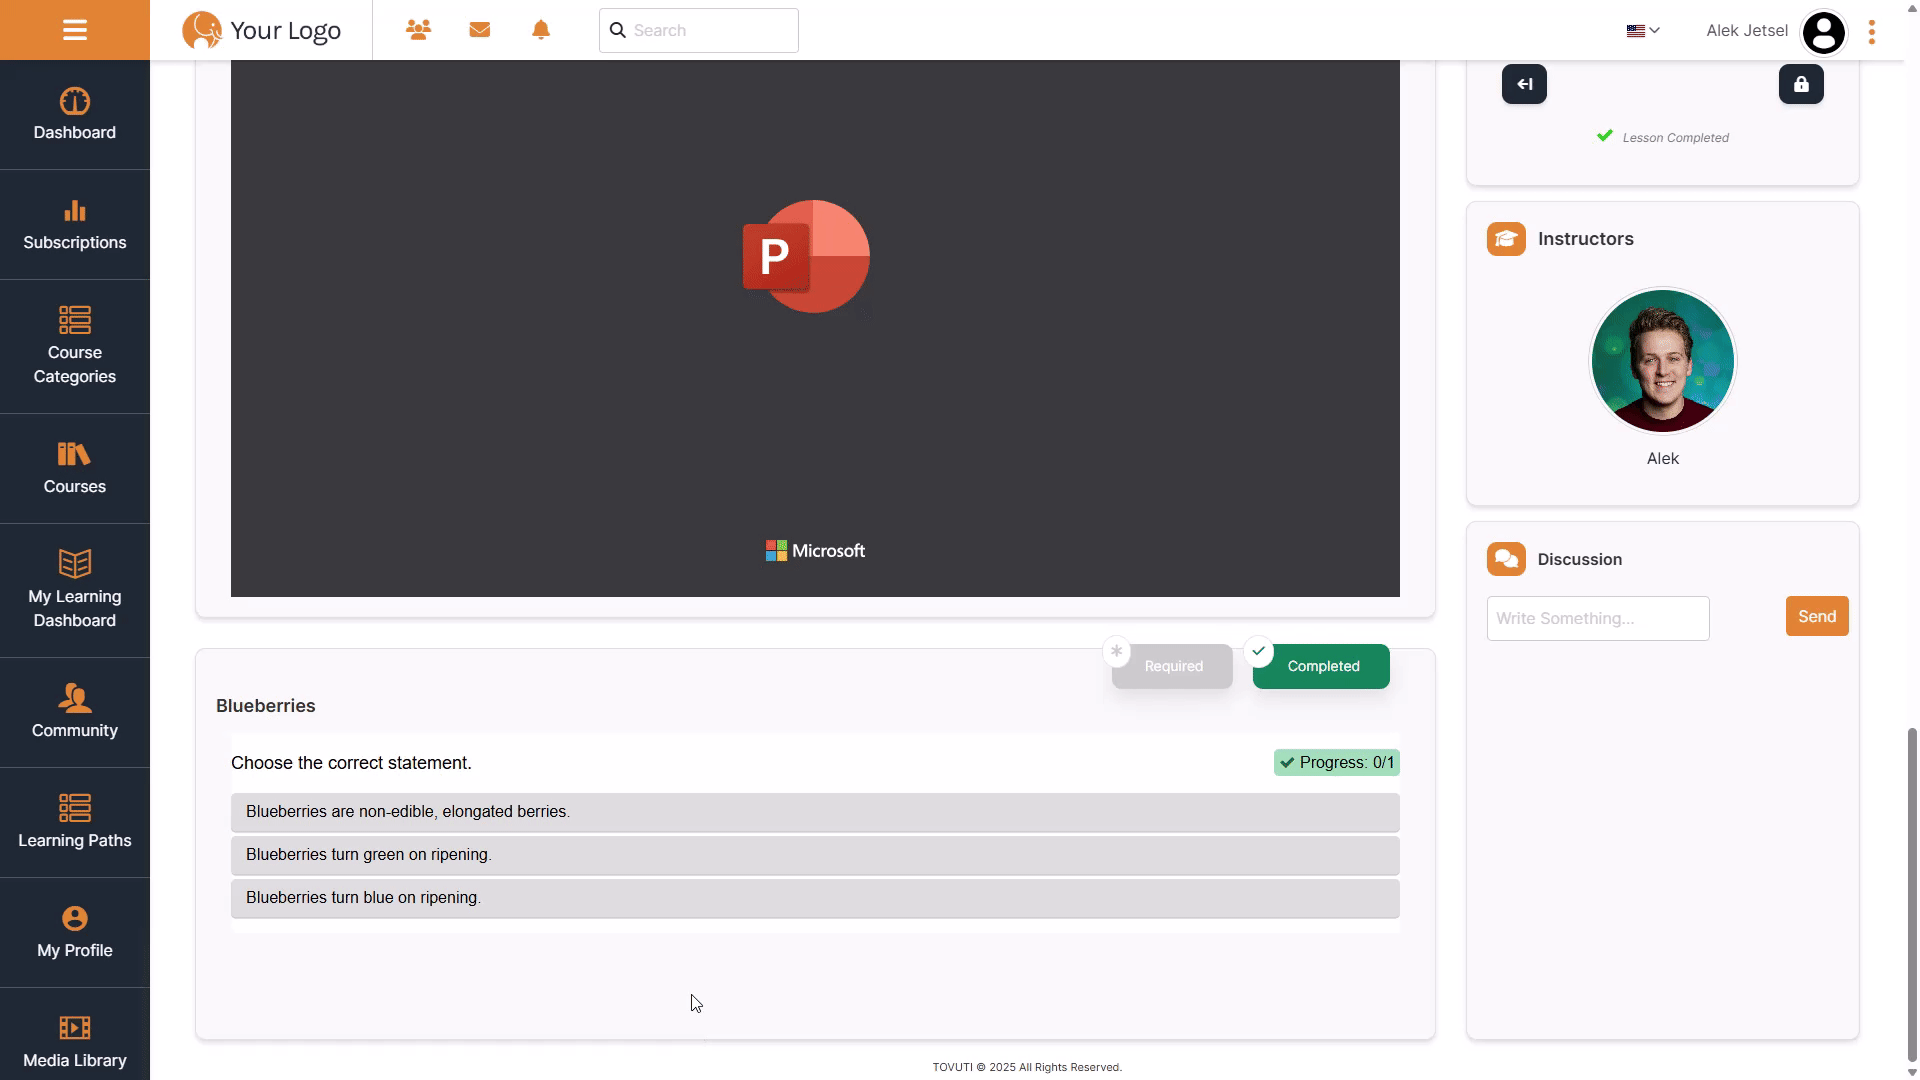The image size is (1920, 1080).
Task: Open My Learning Dashboard
Action: coord(75,591)
